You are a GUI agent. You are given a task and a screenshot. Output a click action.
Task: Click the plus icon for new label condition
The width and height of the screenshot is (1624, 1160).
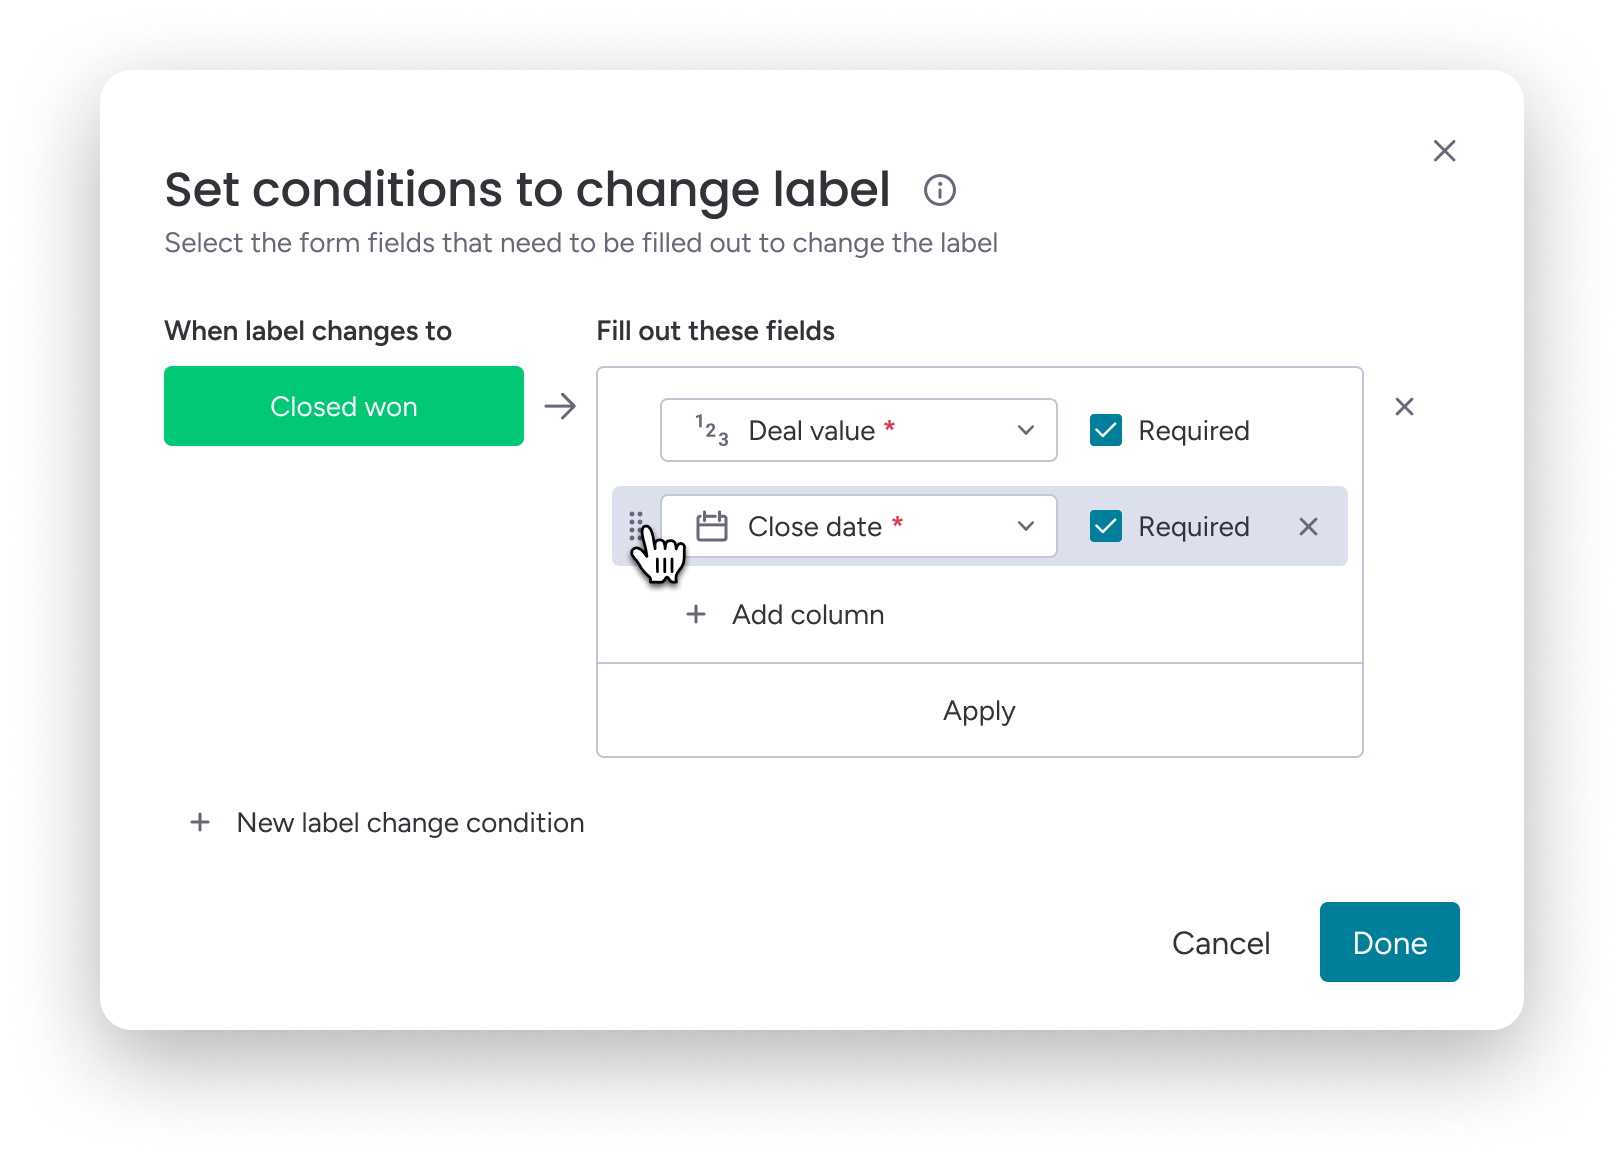[200, 823]
